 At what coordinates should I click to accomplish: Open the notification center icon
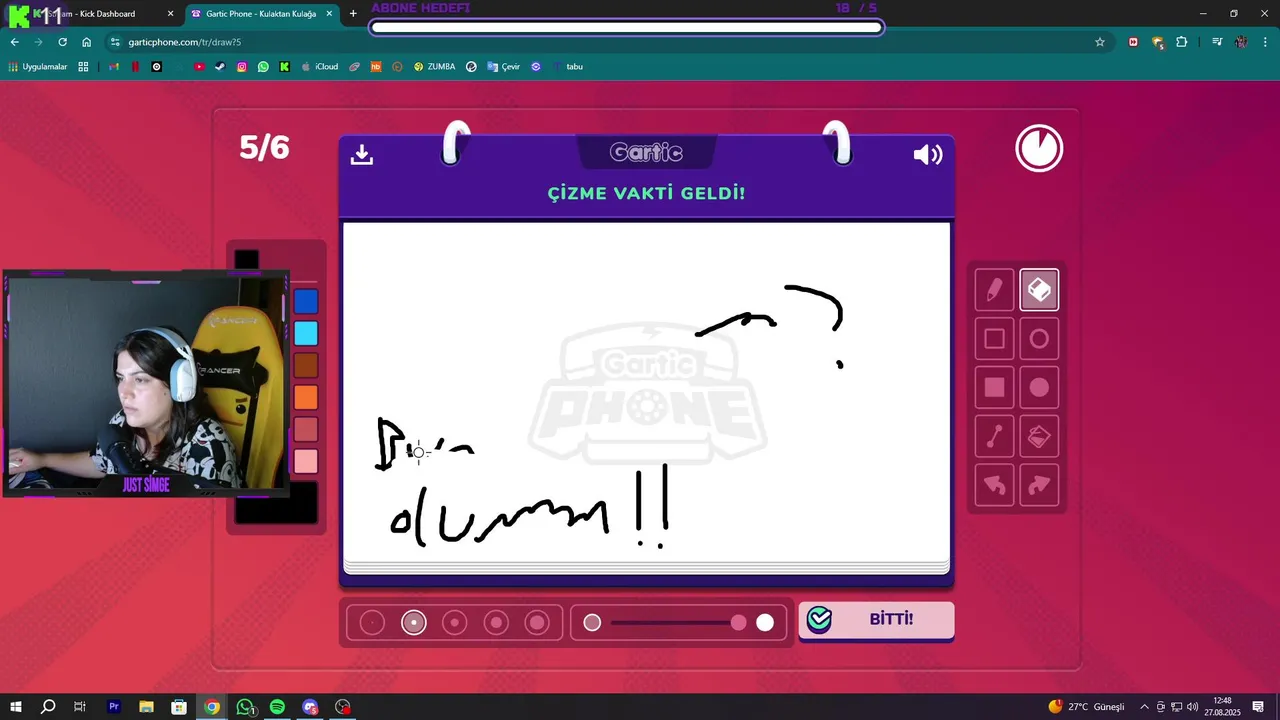(x=1259, y=707)
